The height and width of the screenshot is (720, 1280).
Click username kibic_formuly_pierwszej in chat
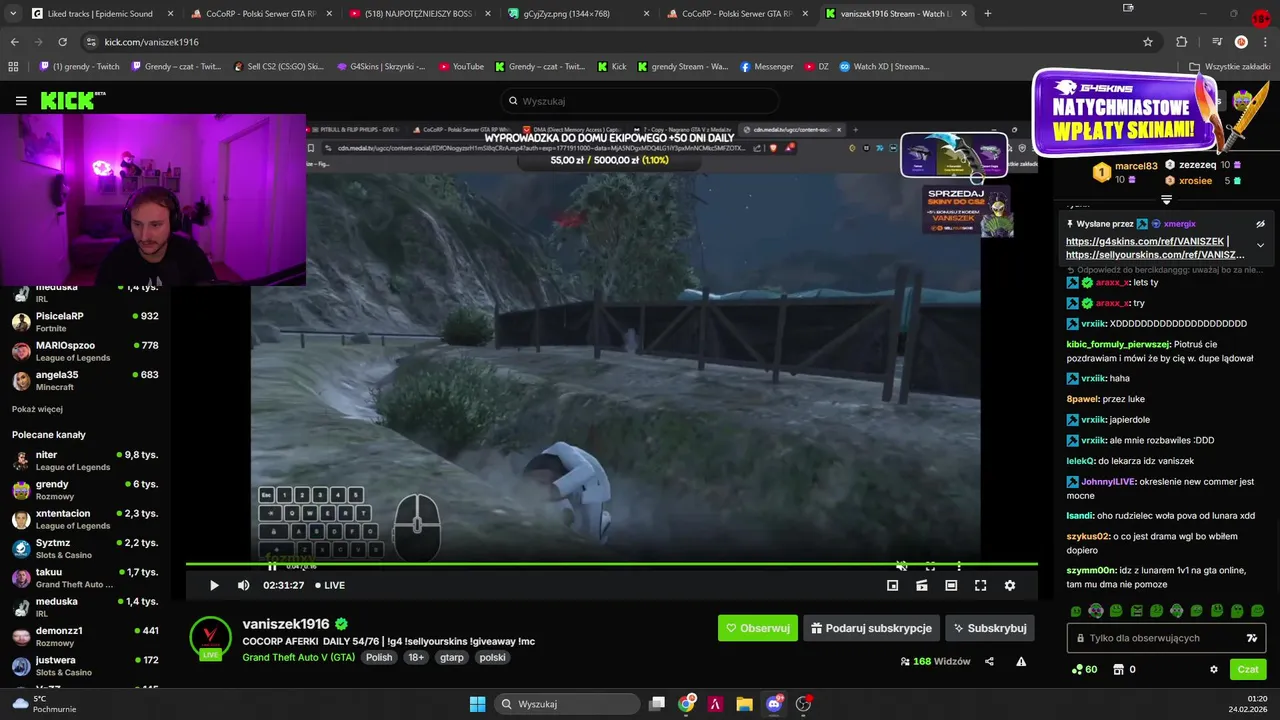point(1118,344)
